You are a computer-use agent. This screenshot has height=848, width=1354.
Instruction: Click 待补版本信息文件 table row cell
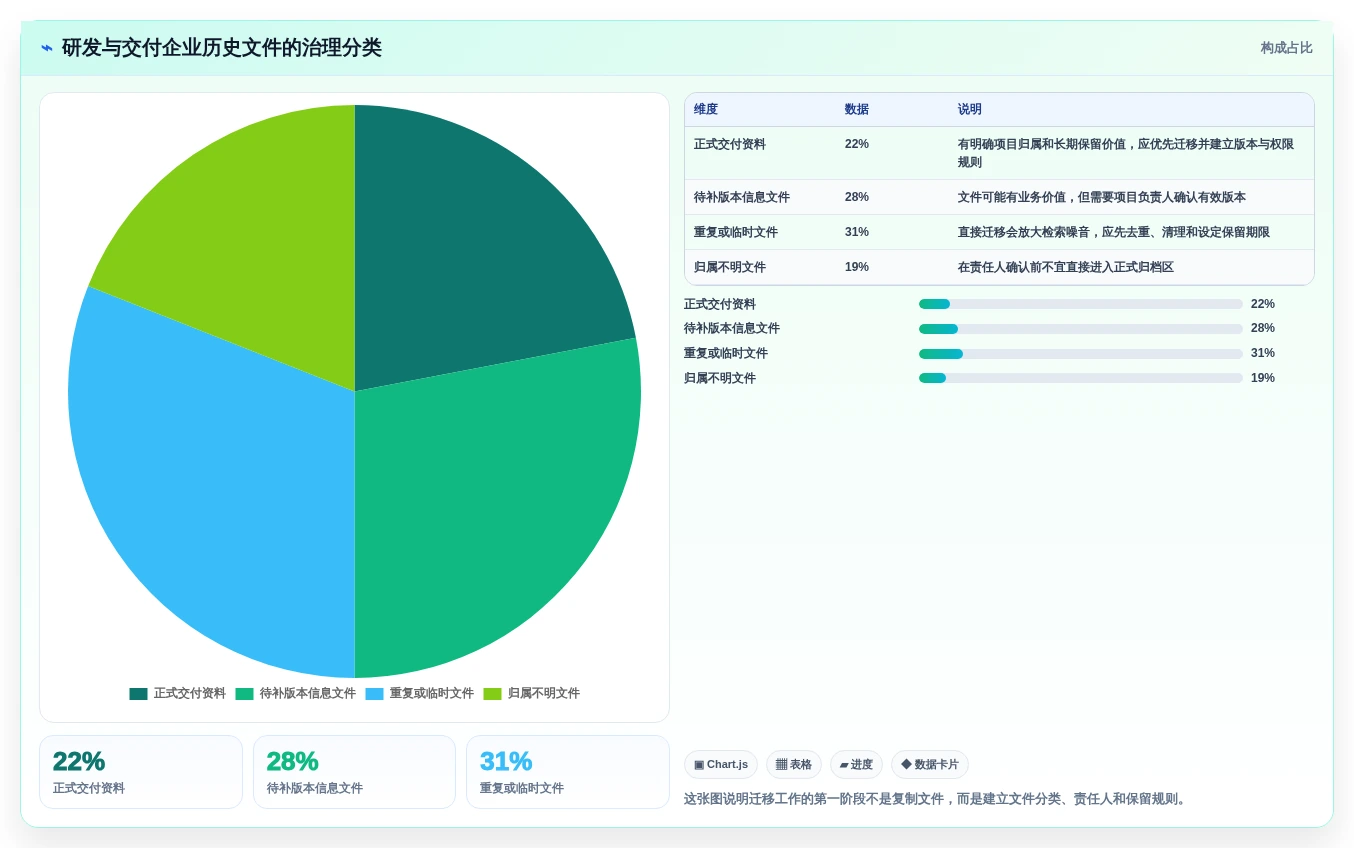click(742, 197)
